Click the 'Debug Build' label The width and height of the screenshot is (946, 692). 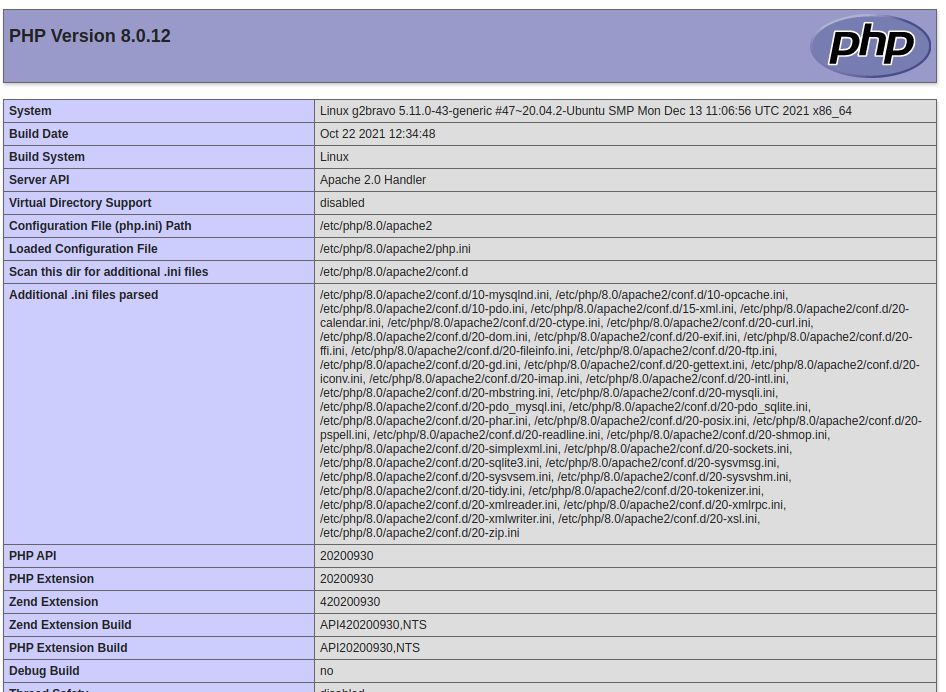tap(44, 670)
